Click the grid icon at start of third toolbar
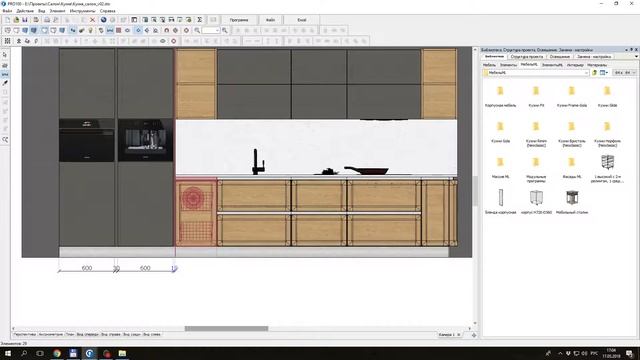The width and height of the screenshot is (640, 360). (x=7, y=41)
